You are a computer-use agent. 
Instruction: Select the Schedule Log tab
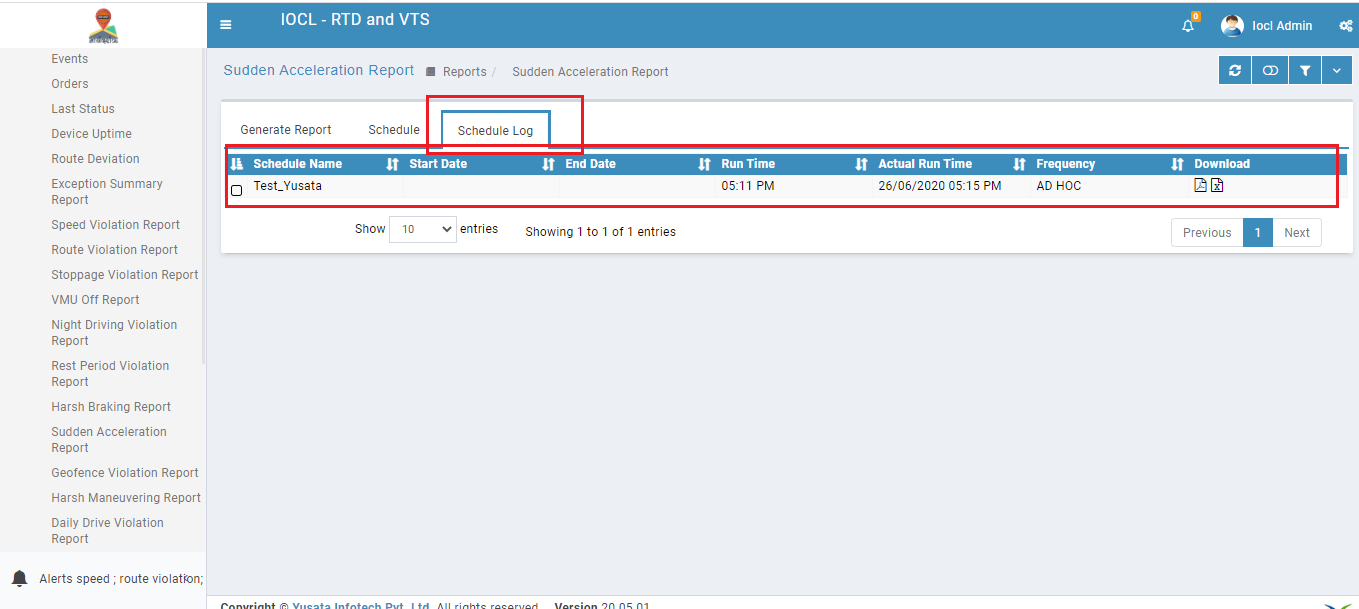click(495, 131)
